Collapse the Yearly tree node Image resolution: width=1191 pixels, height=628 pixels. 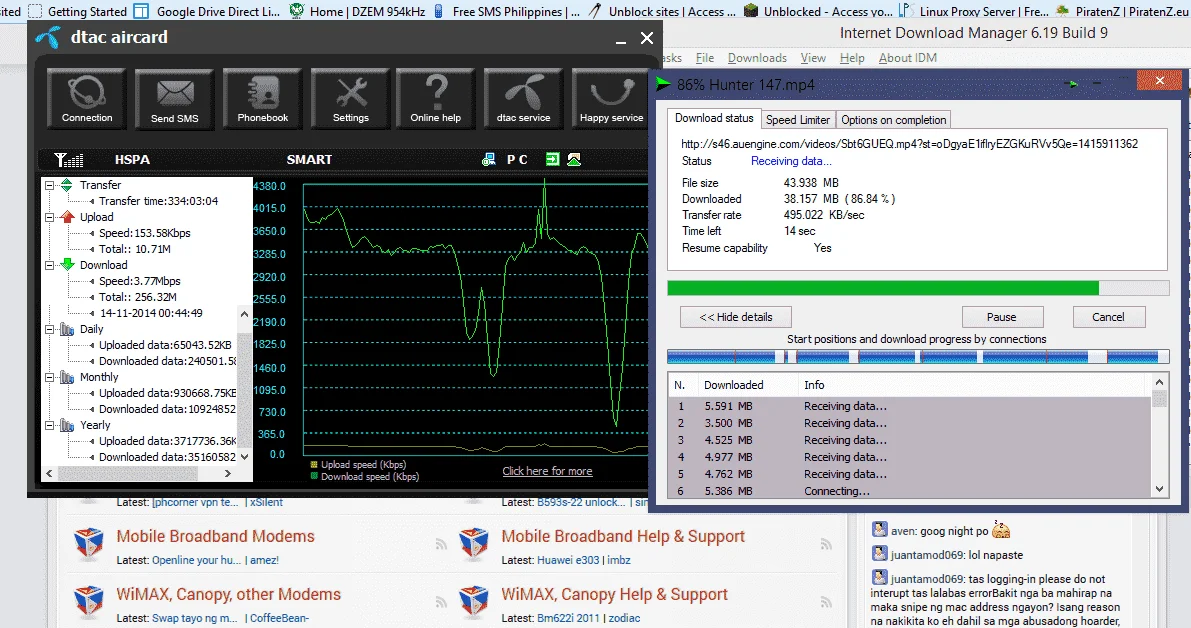tap(49, 425)
